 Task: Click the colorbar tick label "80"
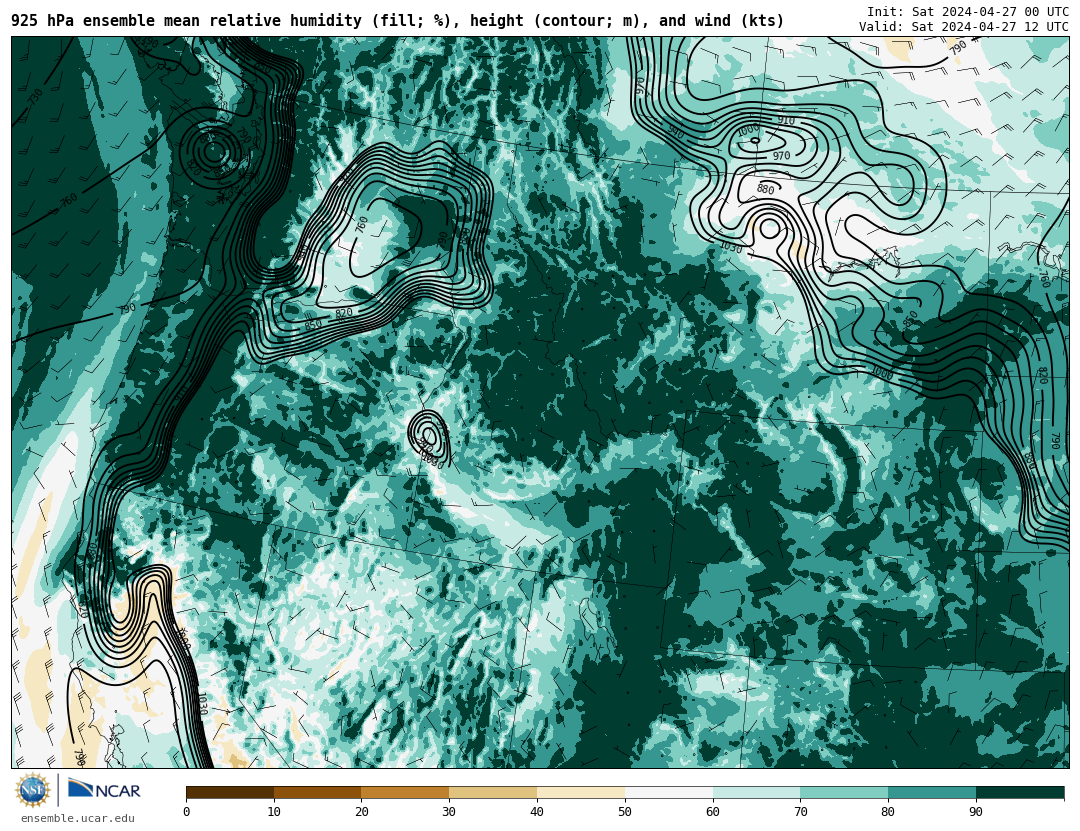tap(889, 812)
